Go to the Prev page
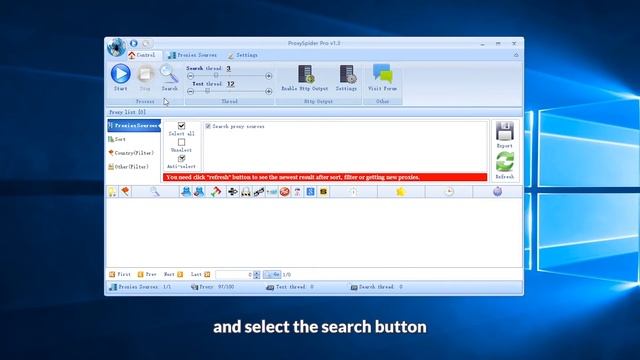This screenshot has width=640, height=360. (147, 275)
